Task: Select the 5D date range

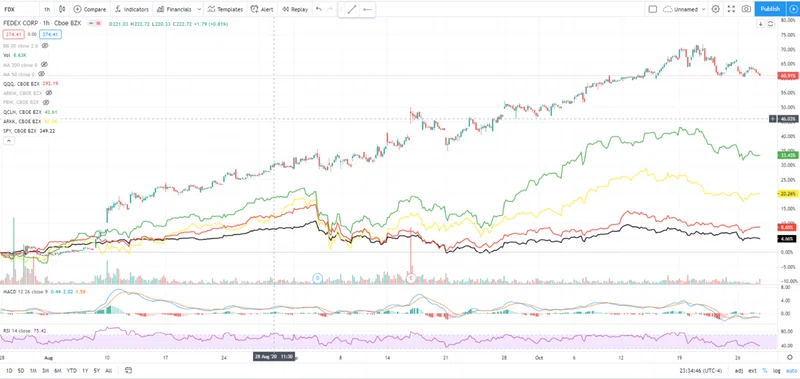Action: coord(20,370)
